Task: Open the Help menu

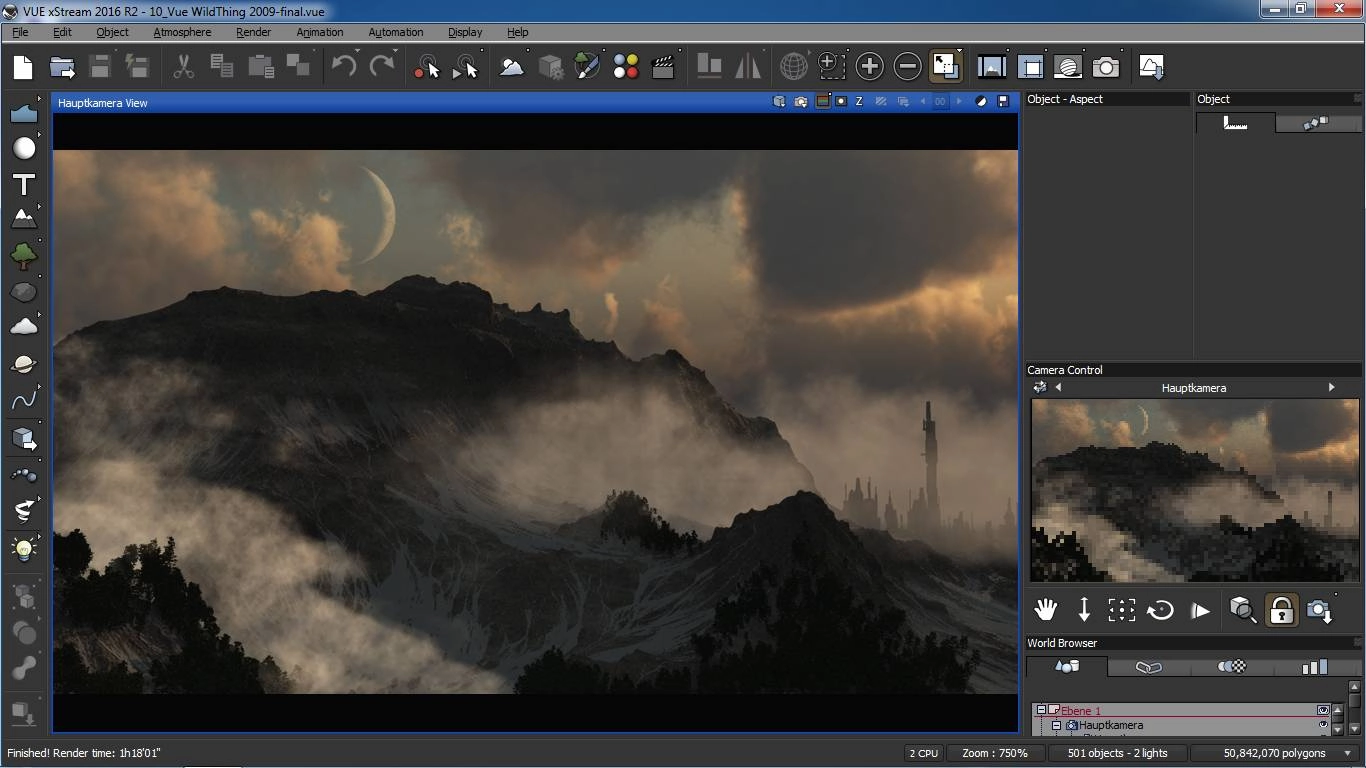Action: click(517, 32)
